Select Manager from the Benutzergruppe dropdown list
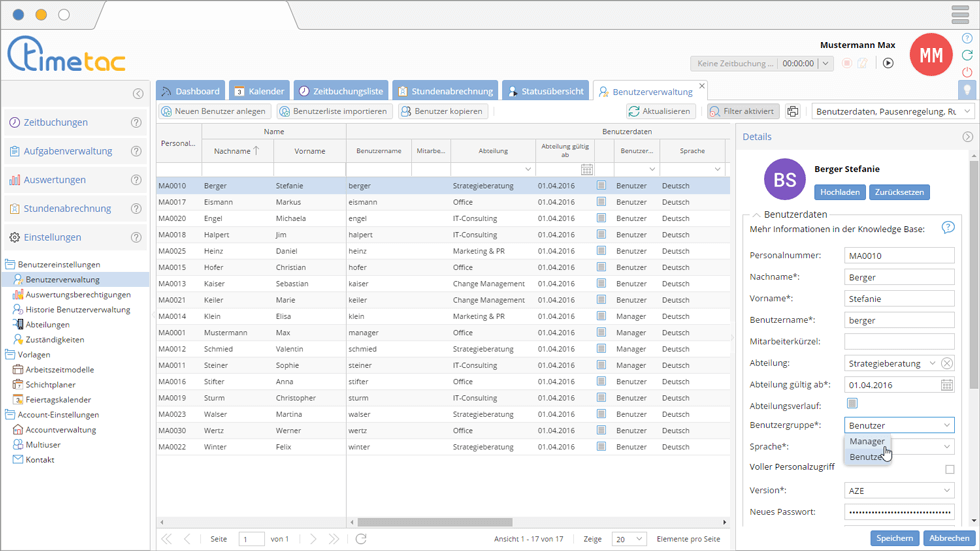The height and width of the screenshot is (551, 980). pos(866,441)
